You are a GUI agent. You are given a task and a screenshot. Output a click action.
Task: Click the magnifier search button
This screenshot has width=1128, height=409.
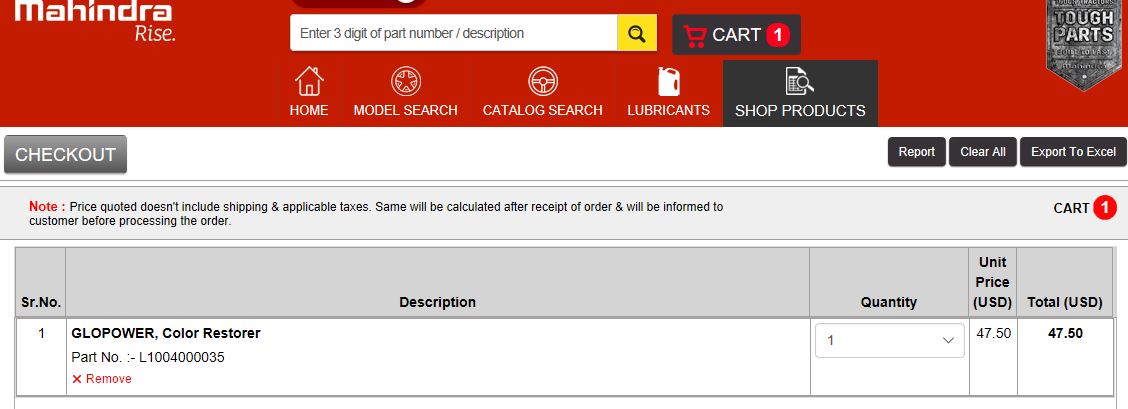pyautogui.click(x=637, y=33)
